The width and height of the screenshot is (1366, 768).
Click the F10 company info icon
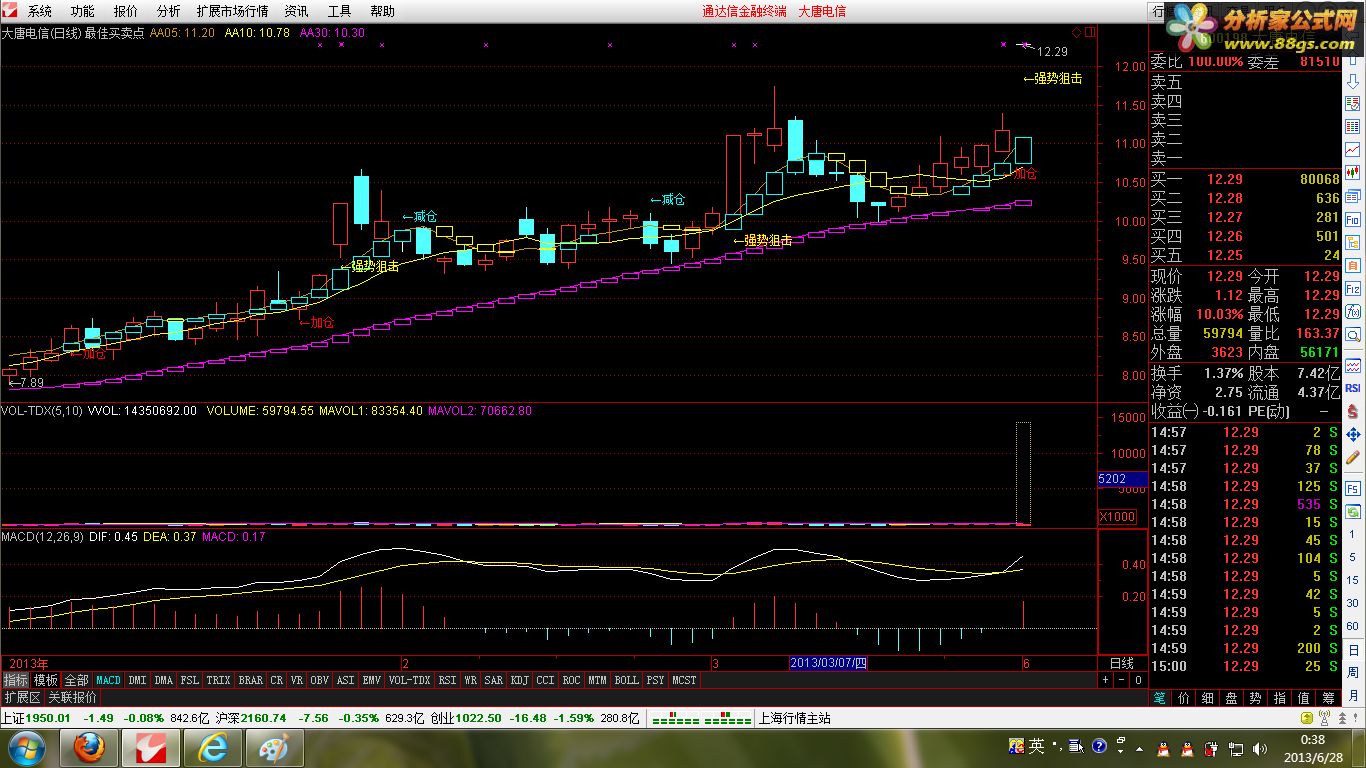(1353, 218)
